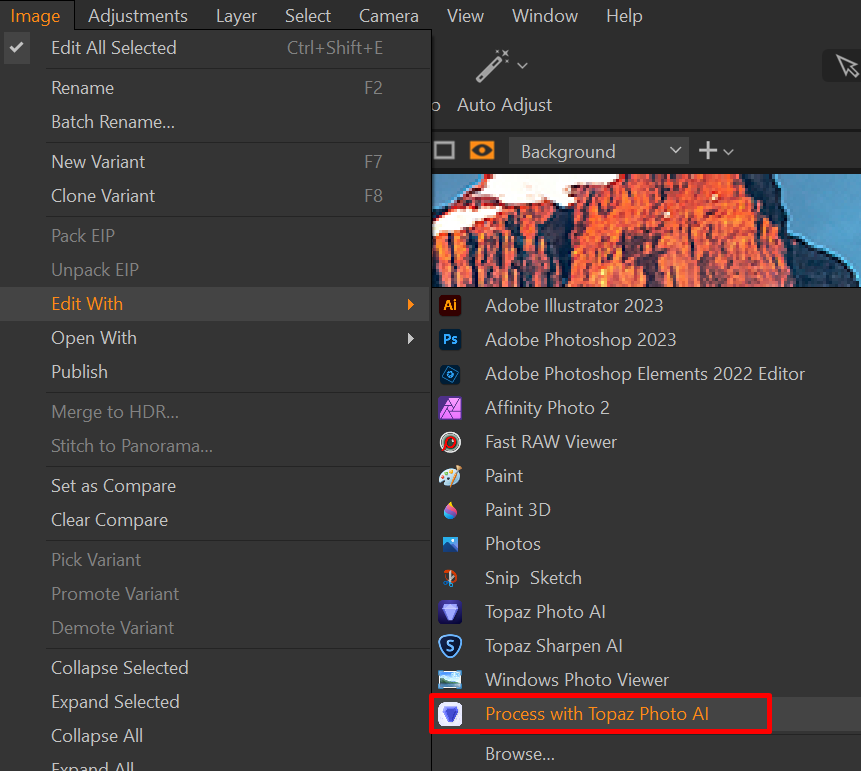Select Adobe Photoshop Elements 2022 Editor
Image resolution: width=861 pixels, height=771 pixels.
(x=646, y=374)
